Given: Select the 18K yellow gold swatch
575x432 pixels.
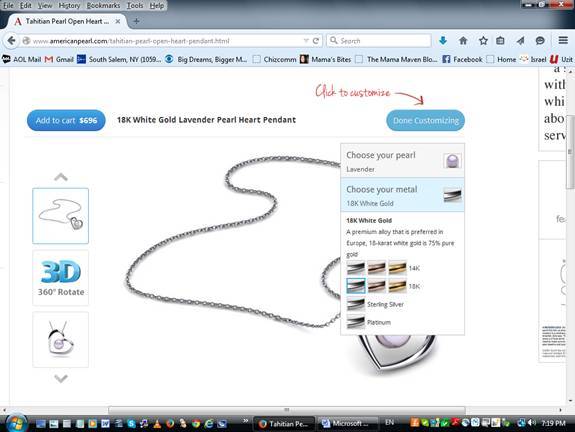Looking at the screenshot, I should pos(398,286).
